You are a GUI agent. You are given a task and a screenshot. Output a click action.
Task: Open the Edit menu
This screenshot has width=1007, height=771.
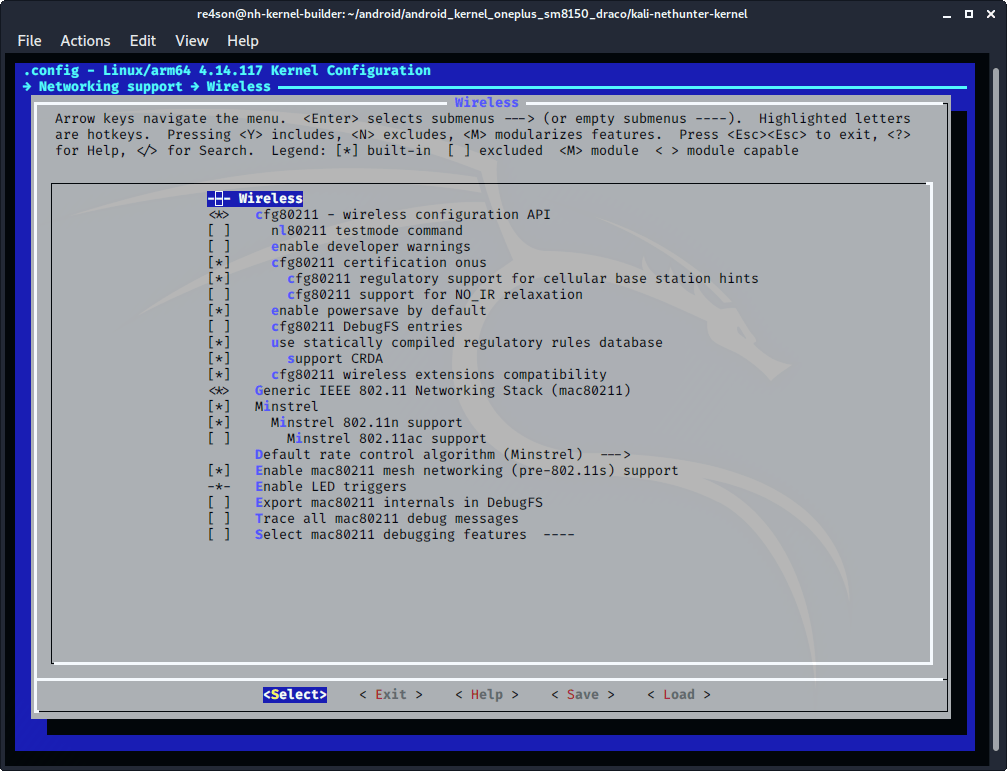[143, 41]
